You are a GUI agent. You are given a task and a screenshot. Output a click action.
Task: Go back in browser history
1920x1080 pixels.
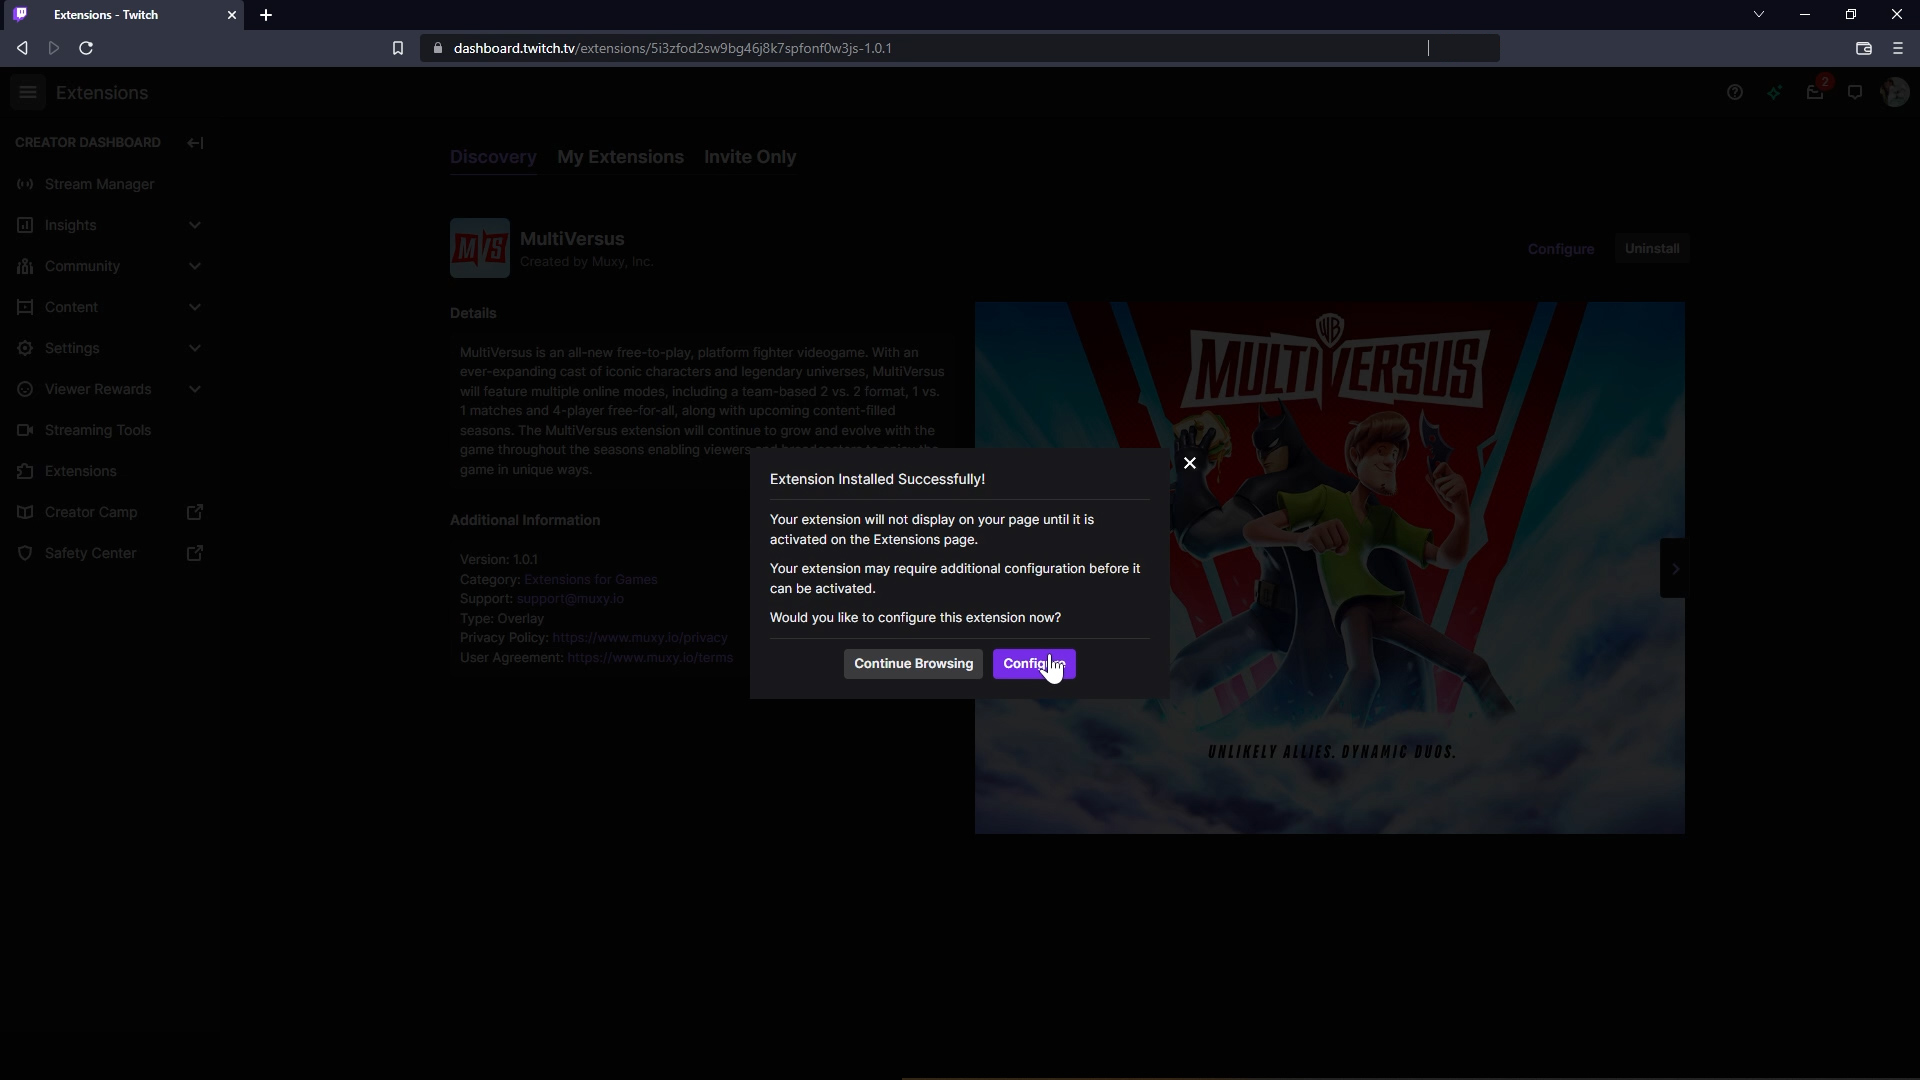pyautogui.click(x=22, y=48)
